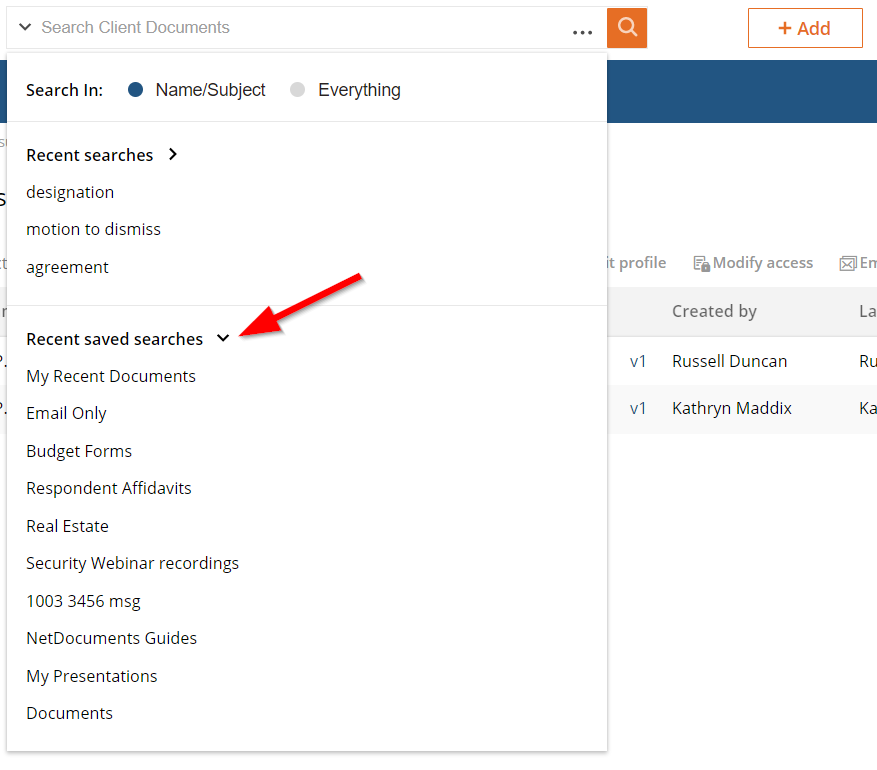Click the Modify access lock icon
Viewport: 877px width, 770px height.
click(701, 264)
